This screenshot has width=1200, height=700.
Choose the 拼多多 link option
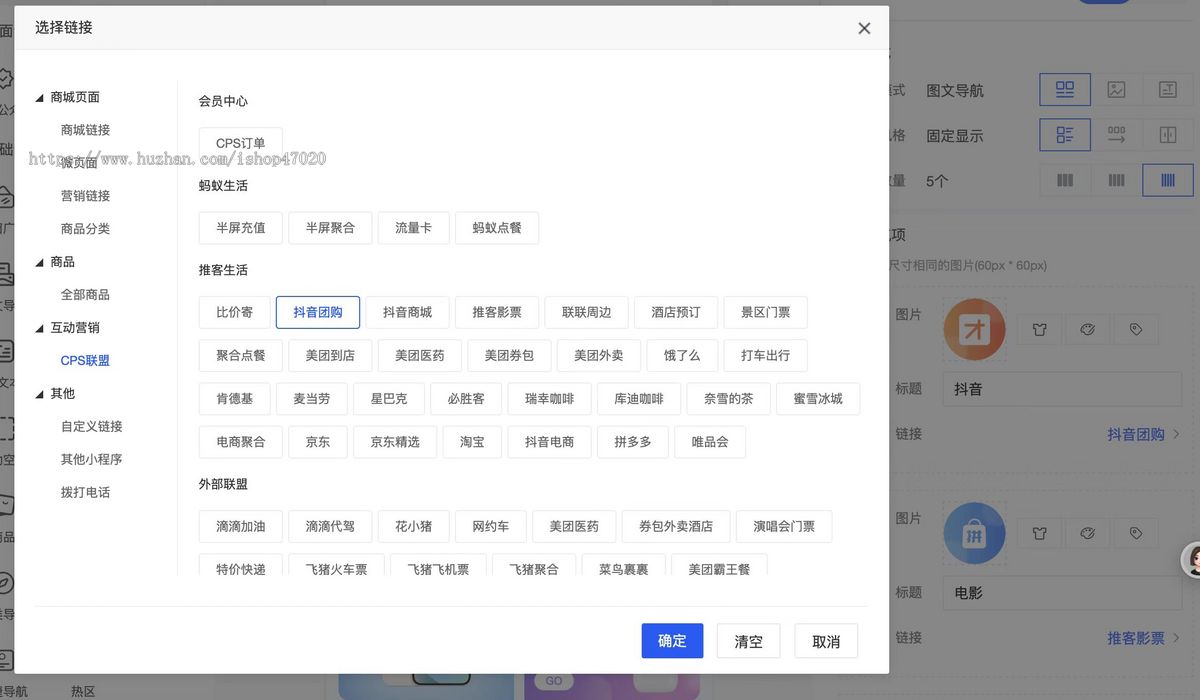[x=634, y=441]
